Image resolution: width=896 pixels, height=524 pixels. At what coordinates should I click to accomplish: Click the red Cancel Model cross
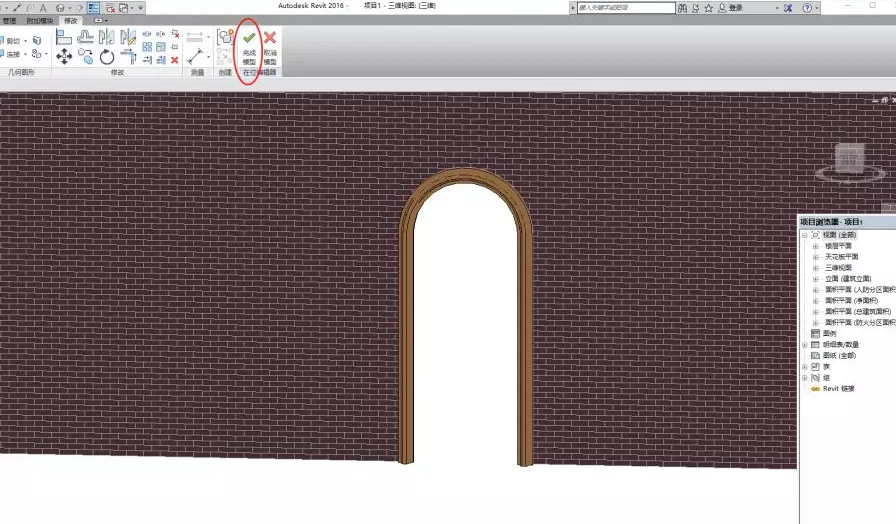coord(270,38)
